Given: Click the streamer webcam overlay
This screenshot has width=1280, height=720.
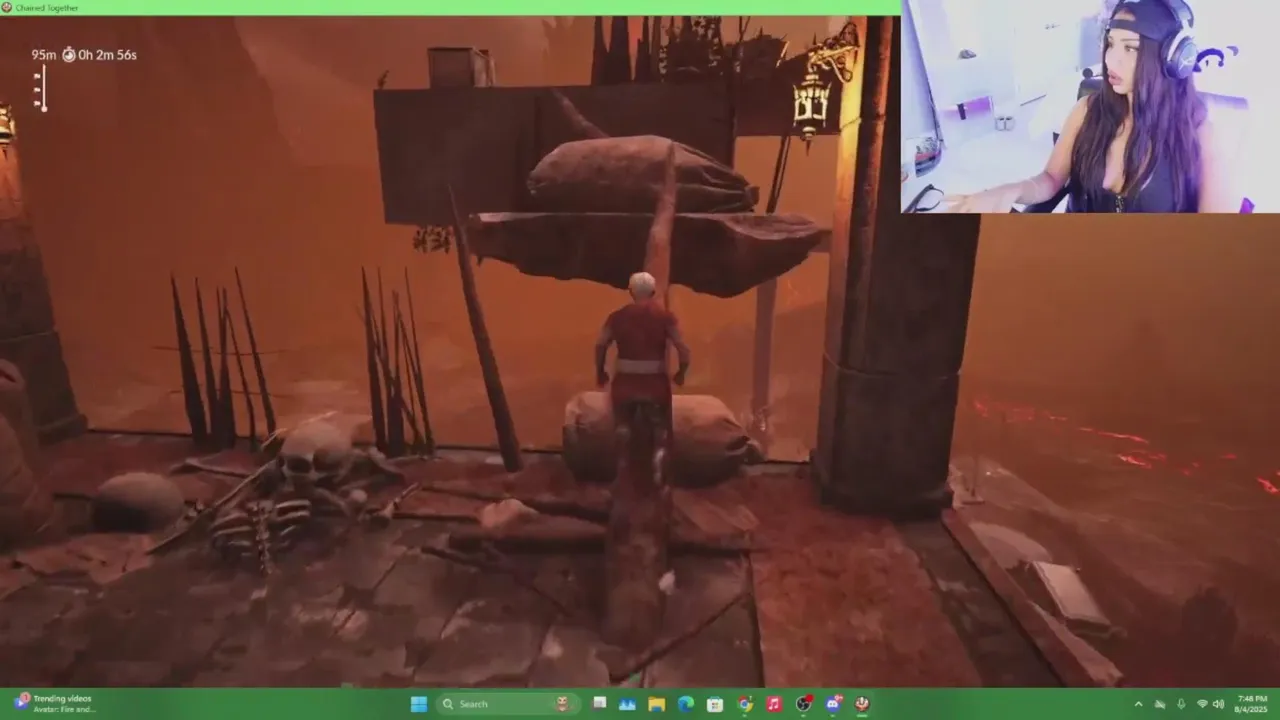Looking at the screenshot, I should pyautogui.click(x=1091, y=106).
